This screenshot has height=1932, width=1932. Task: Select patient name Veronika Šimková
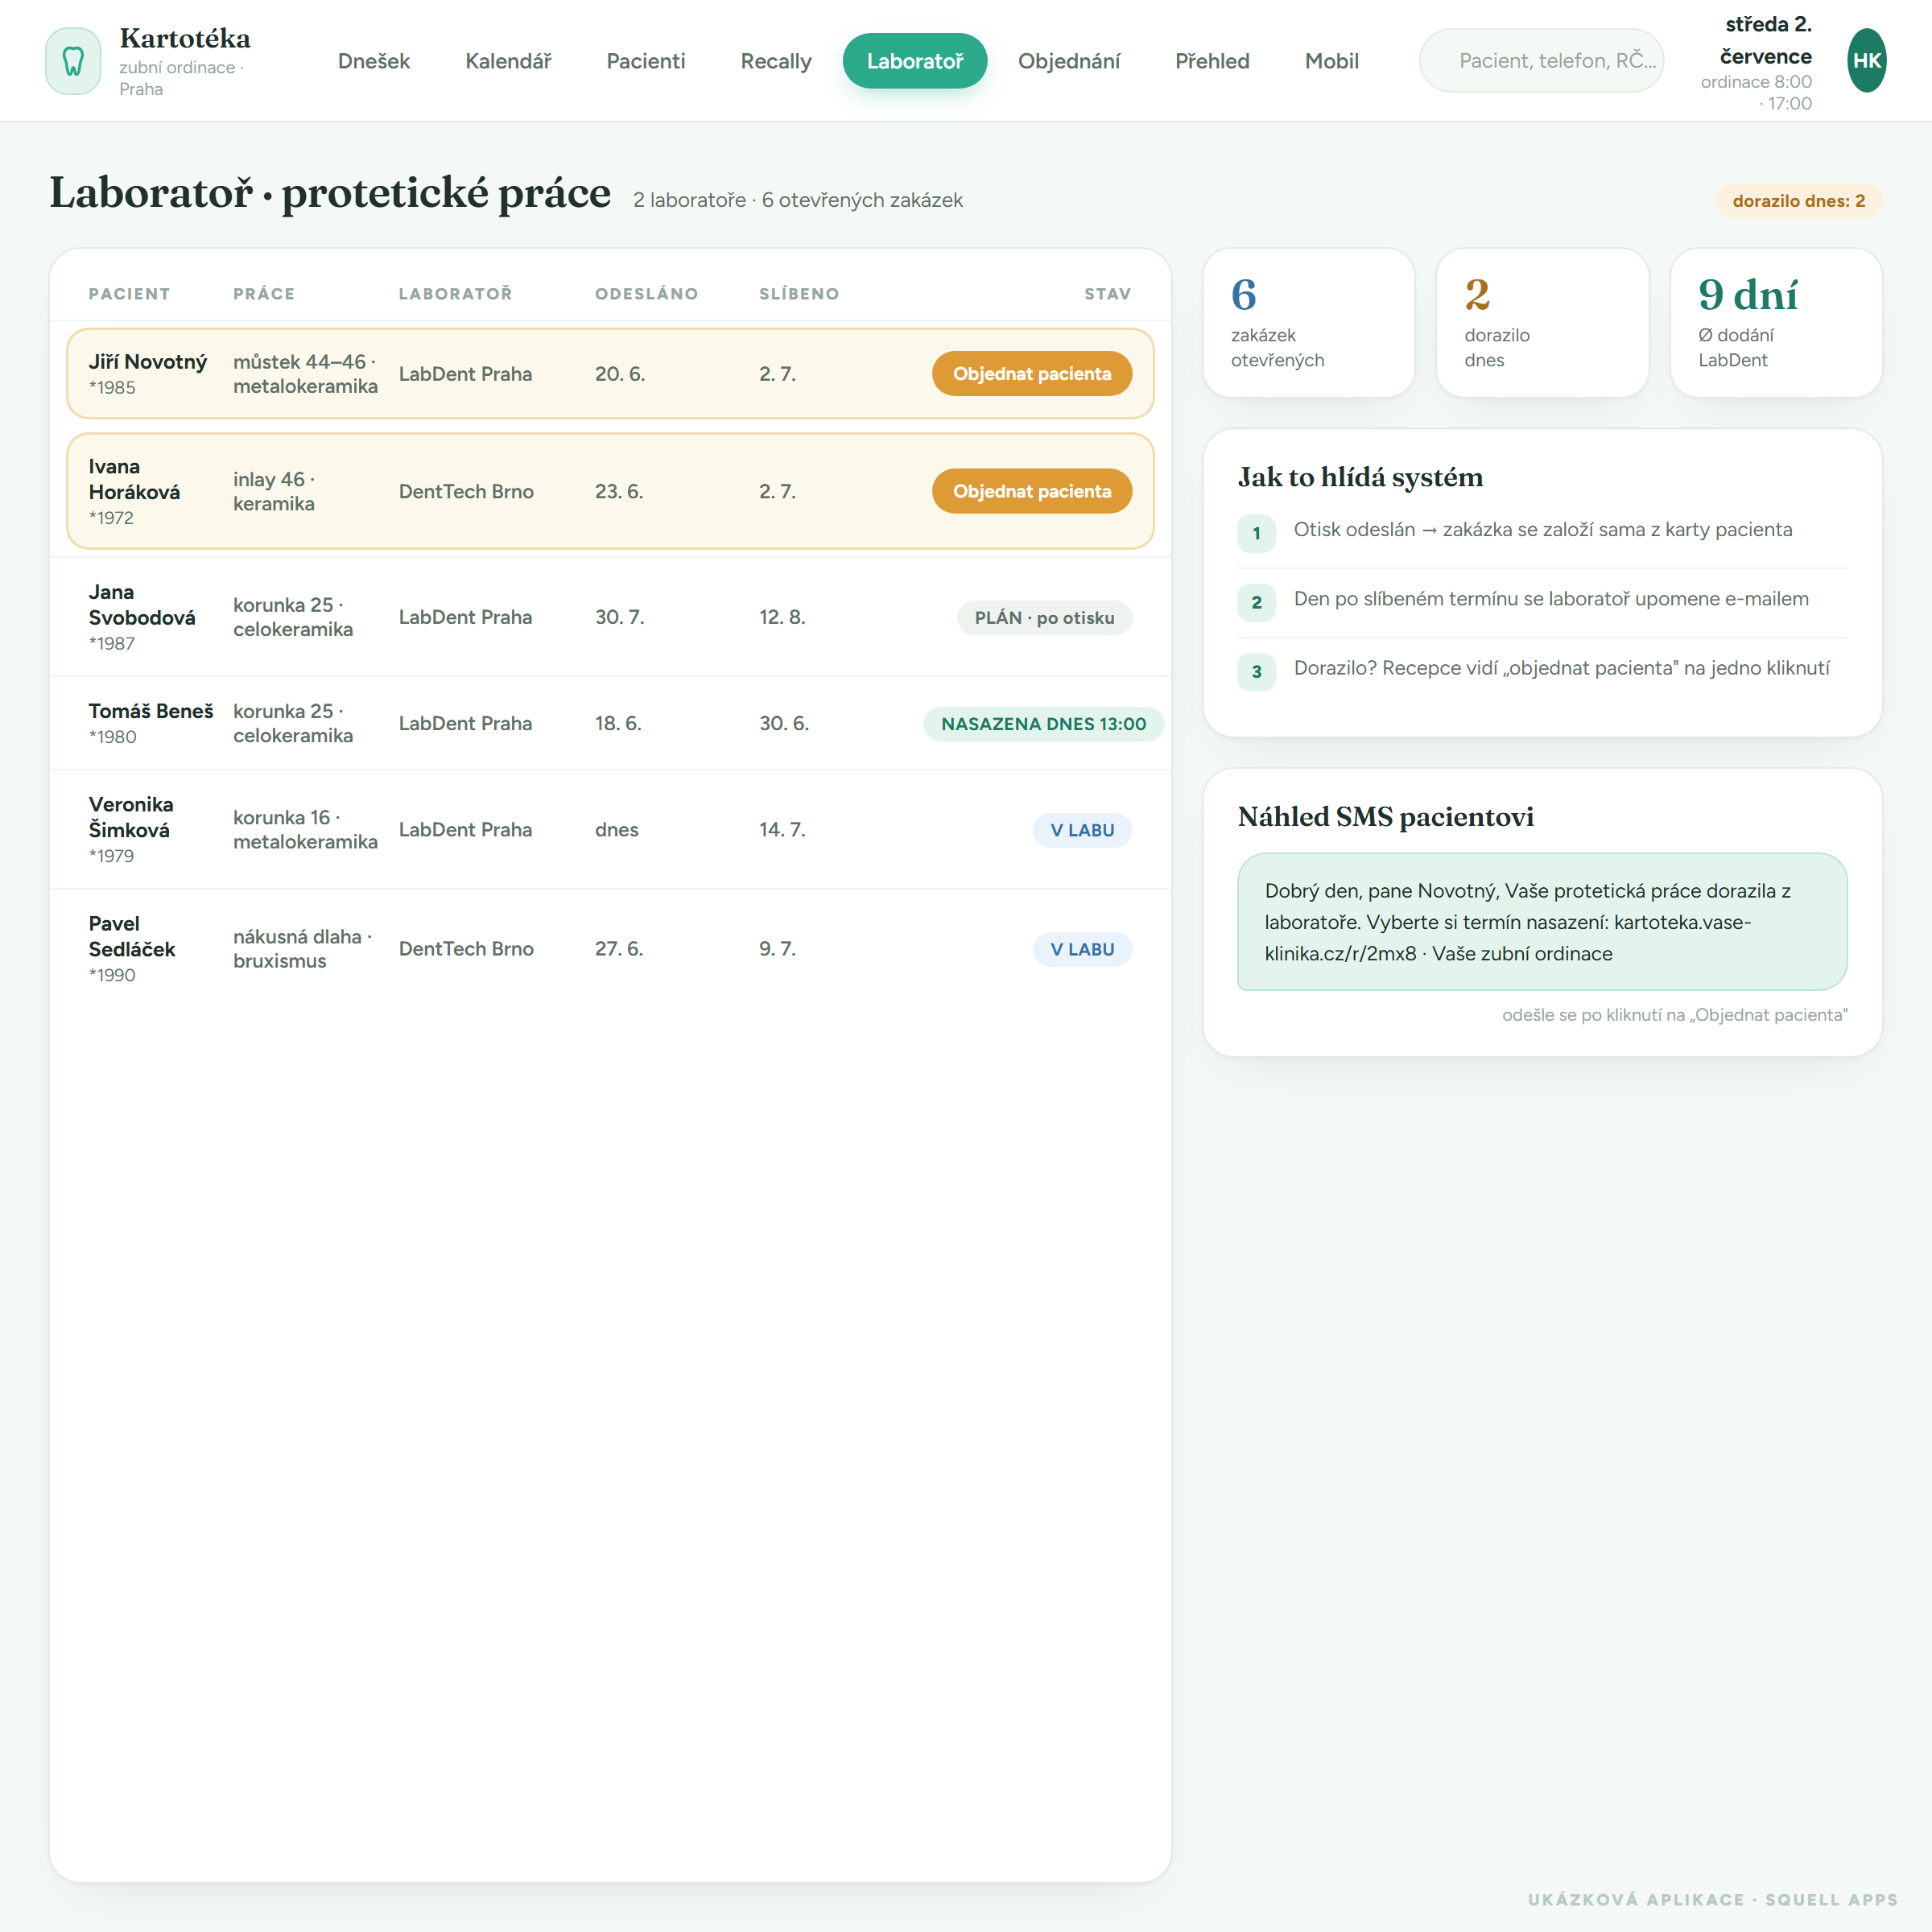131,817
